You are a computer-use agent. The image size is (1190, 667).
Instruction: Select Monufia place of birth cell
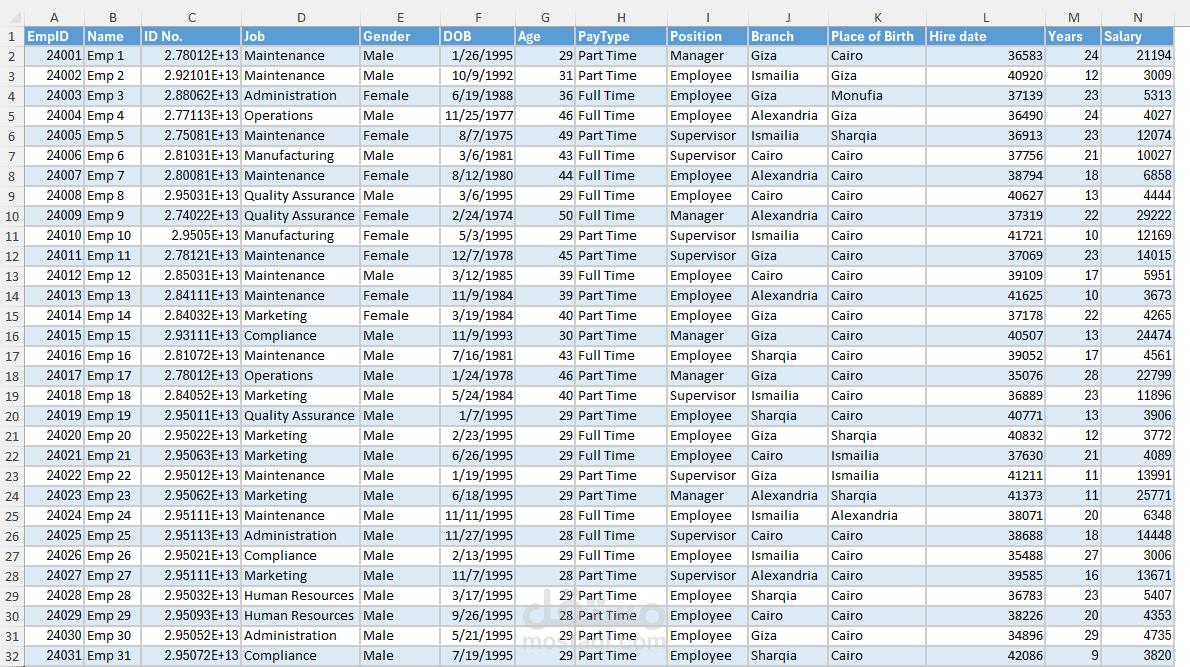coord(877,96)
